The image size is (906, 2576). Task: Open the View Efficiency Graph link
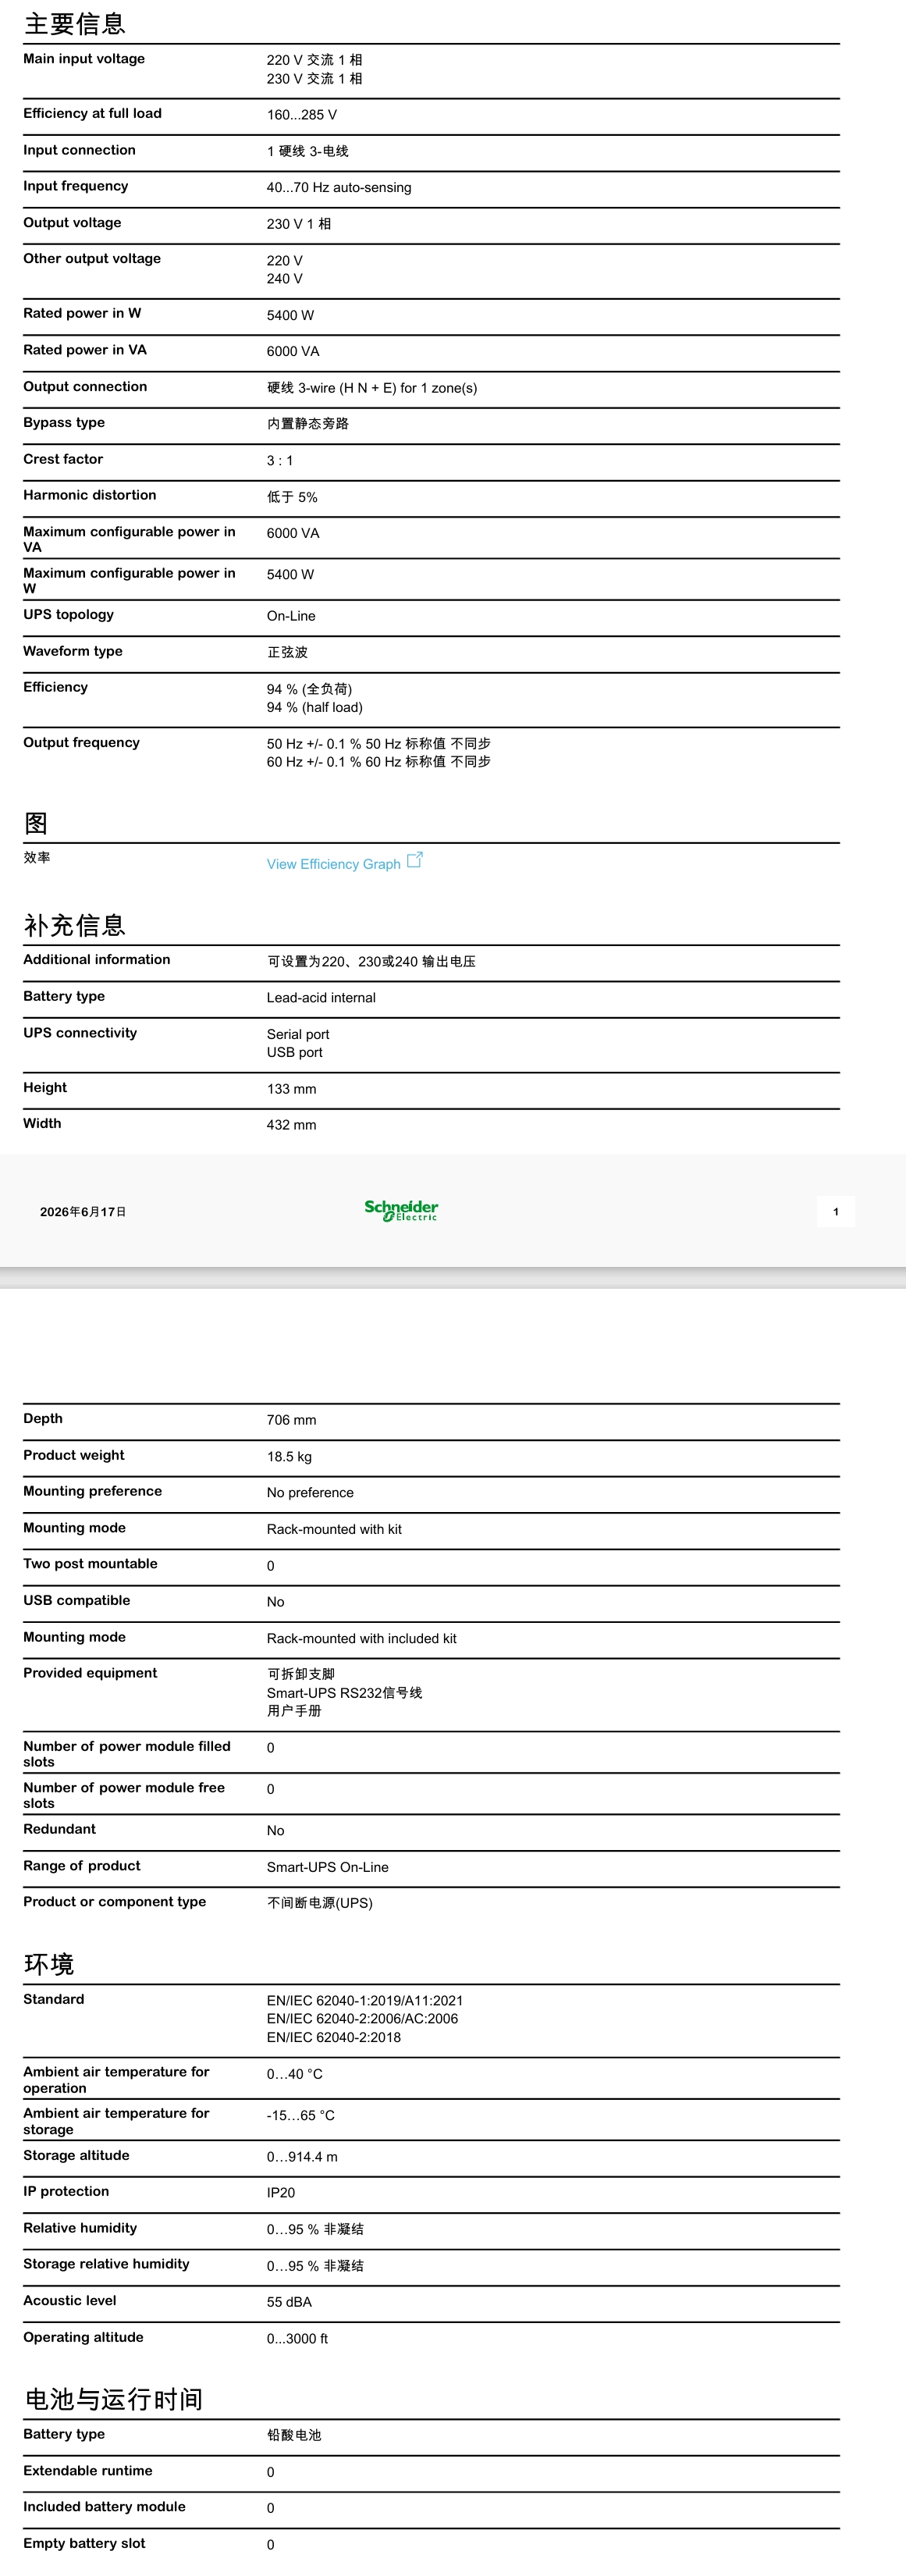tap(333, 864)
